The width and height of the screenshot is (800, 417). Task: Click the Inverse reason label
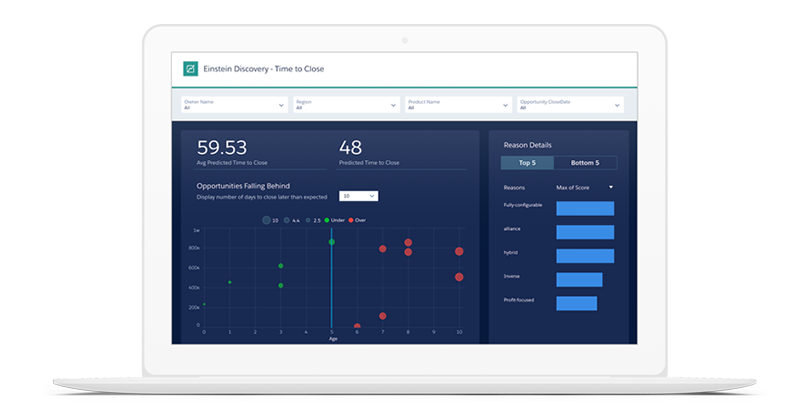(x=512, y=276)
